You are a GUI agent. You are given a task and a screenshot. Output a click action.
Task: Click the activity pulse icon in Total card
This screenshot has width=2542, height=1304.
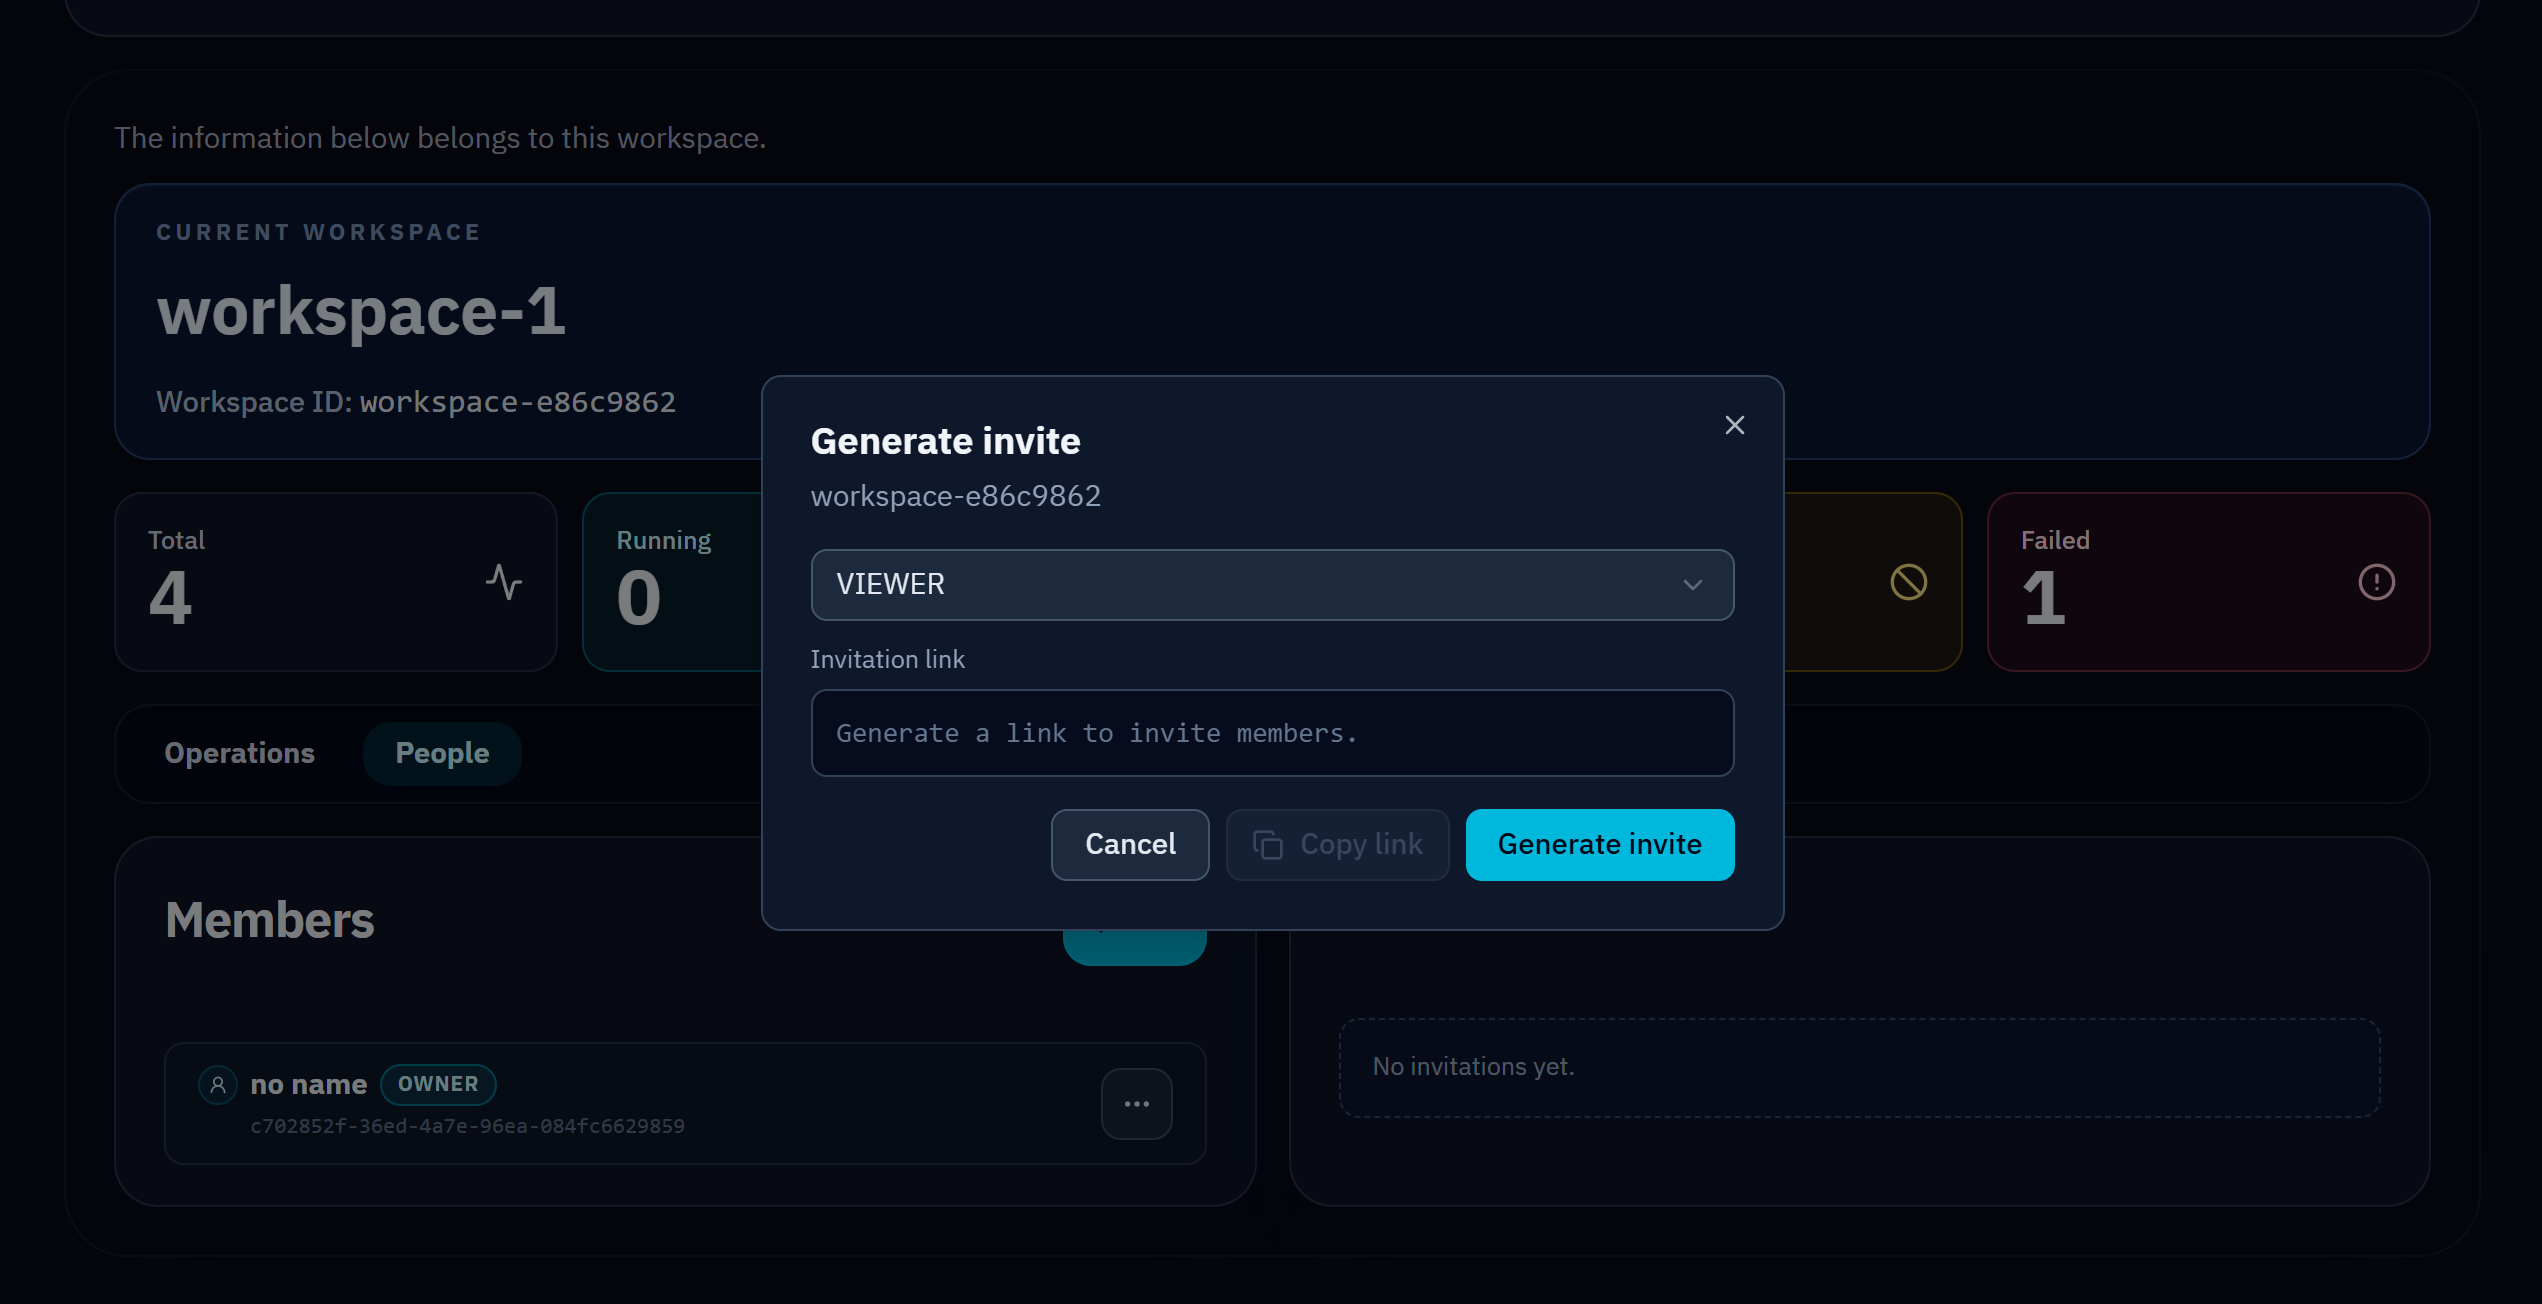click(x=504, y=582)
